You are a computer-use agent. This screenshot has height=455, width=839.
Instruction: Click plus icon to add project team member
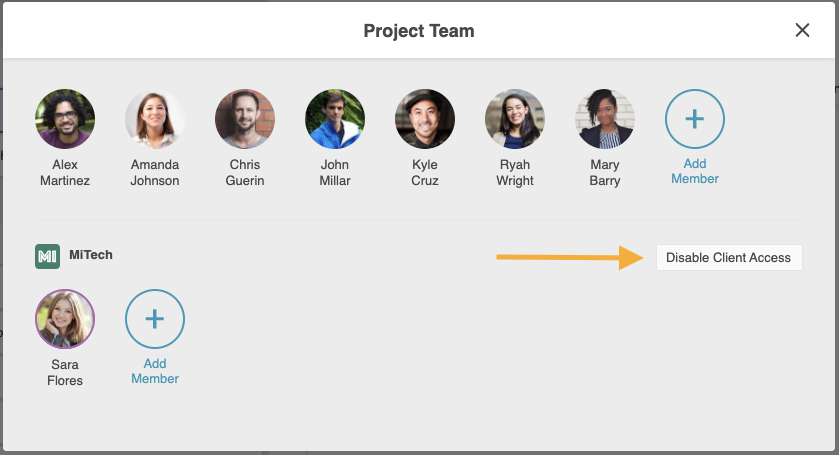click(695, 119)
